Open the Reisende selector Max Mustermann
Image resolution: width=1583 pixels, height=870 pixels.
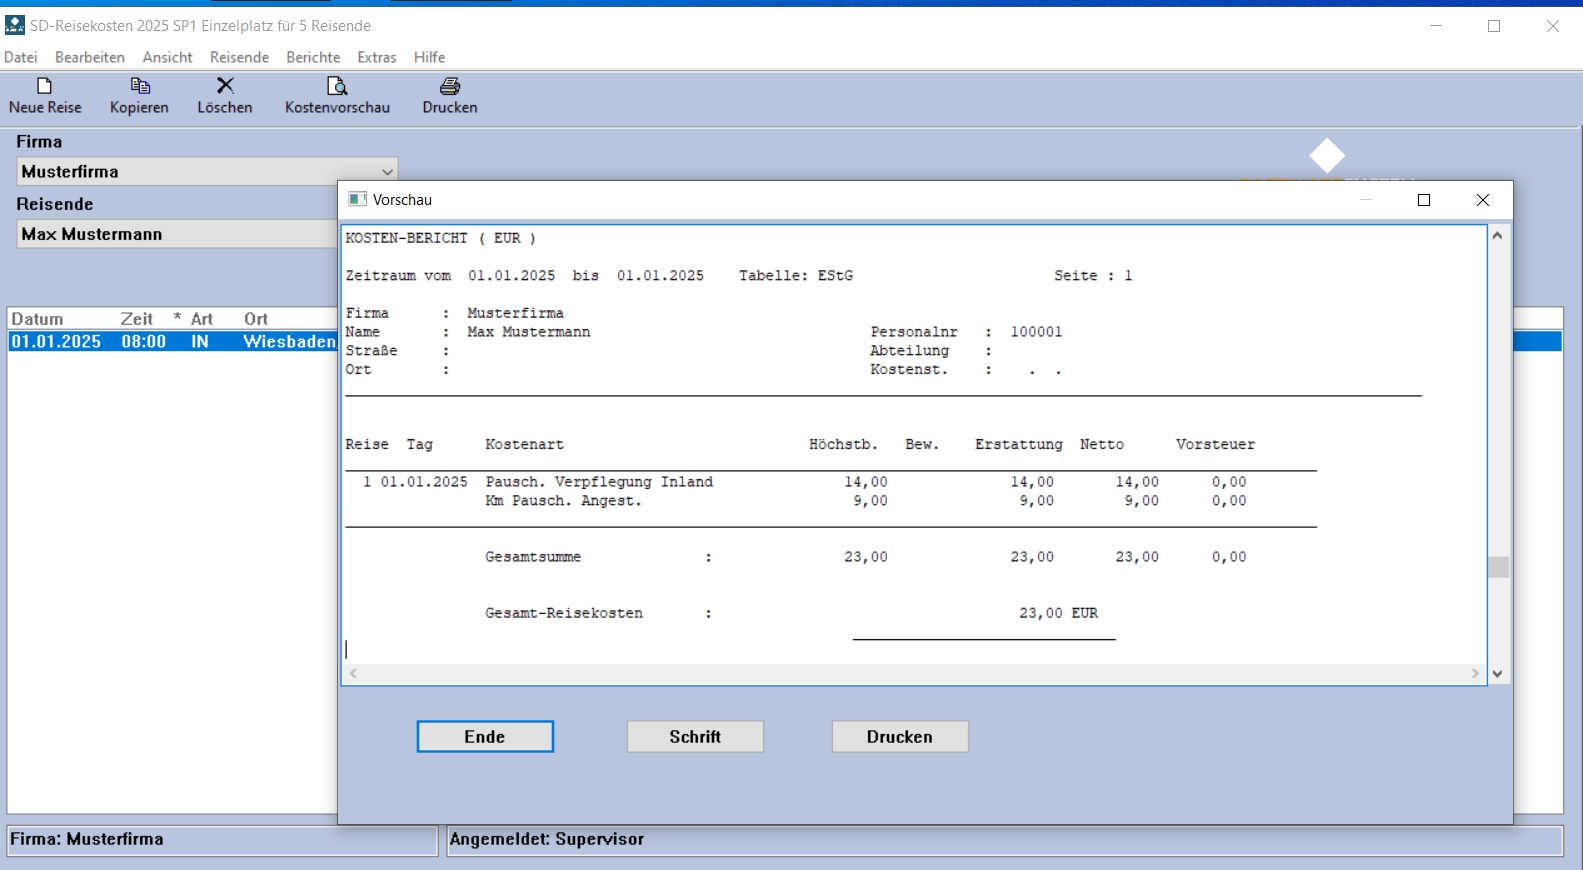coord(177,234)
